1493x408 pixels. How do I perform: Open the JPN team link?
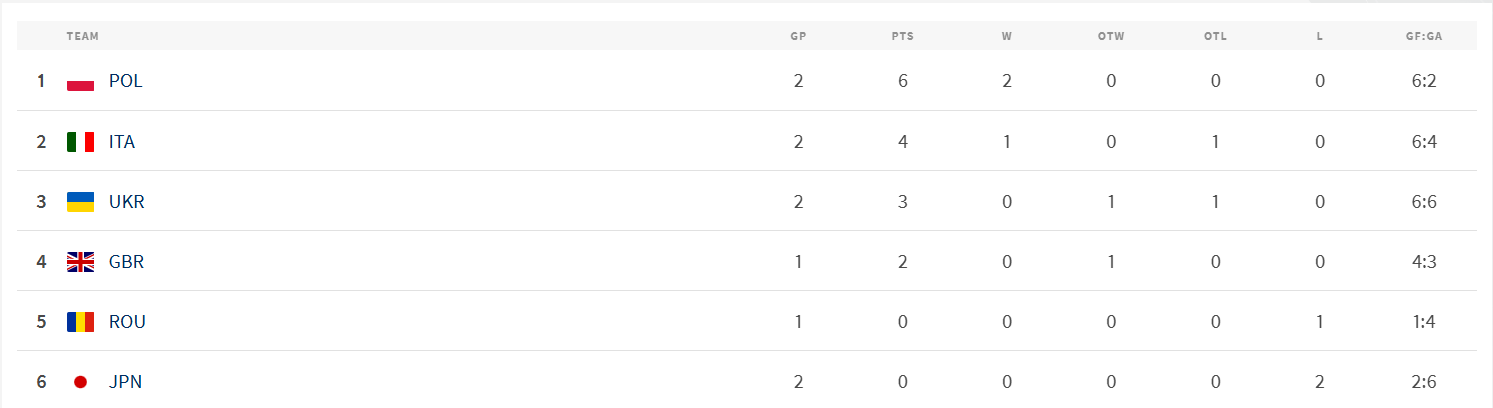(126, 382)
